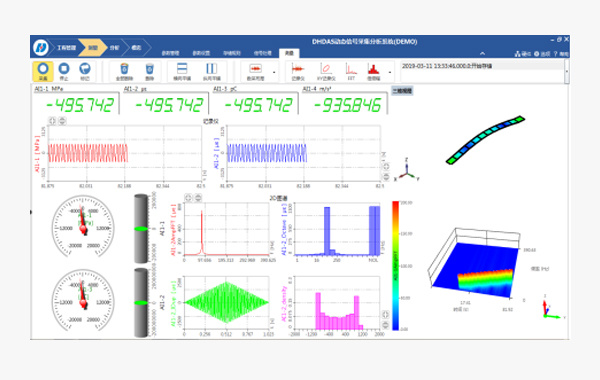Open the 参数设置 ribbon tab

pos(201,53)
